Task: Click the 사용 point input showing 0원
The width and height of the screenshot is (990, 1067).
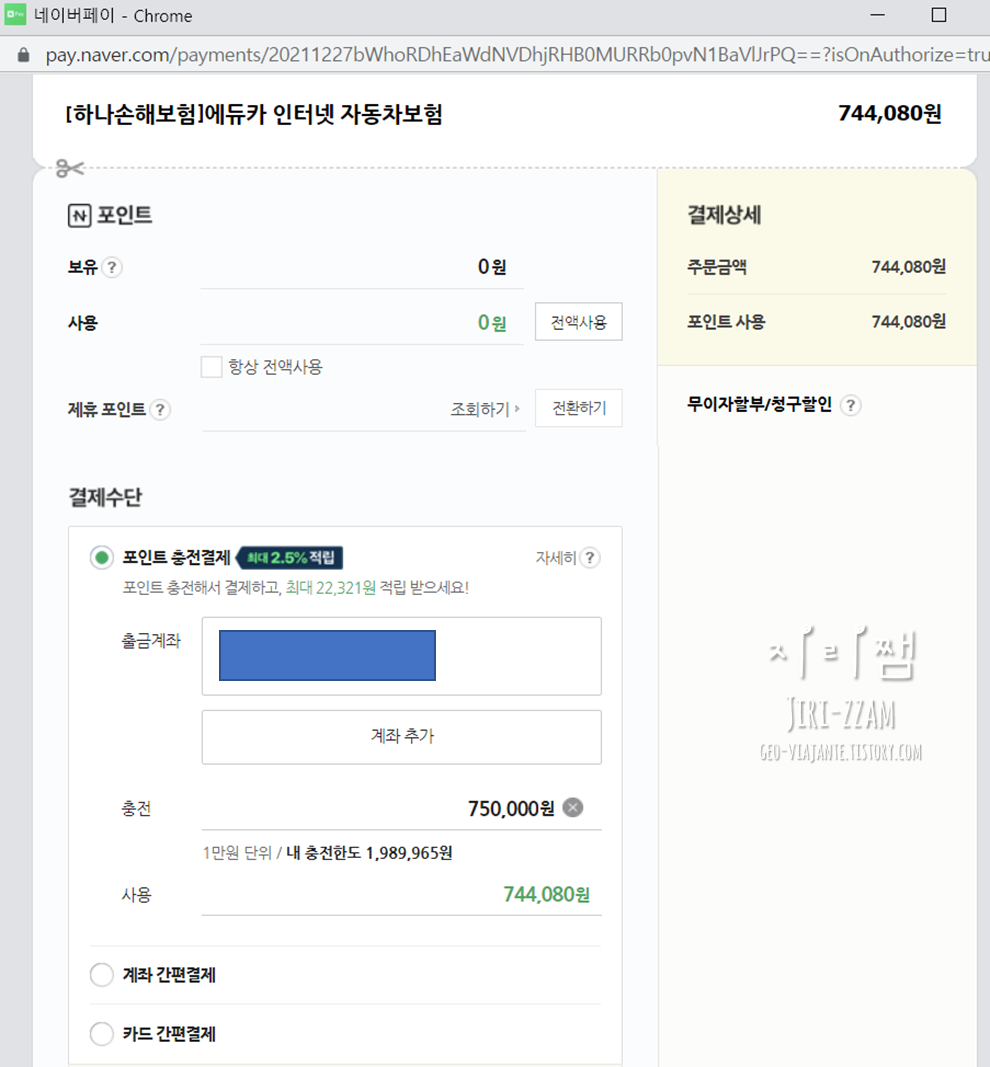Action: tap(362, 323)
